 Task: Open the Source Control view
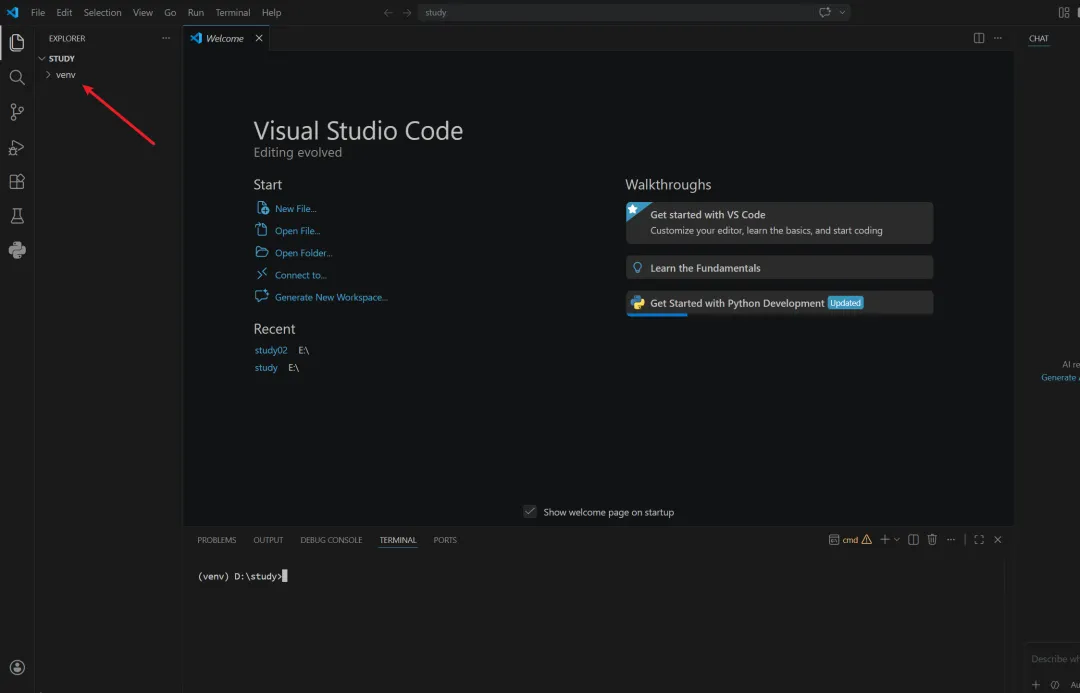coord(17,112)
